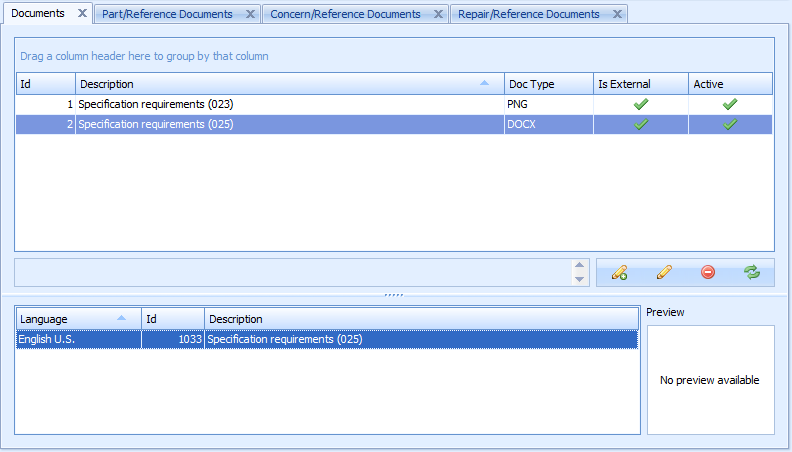Click the scroll down arrow in text box
792x452 pixels.
coord(579,279)
